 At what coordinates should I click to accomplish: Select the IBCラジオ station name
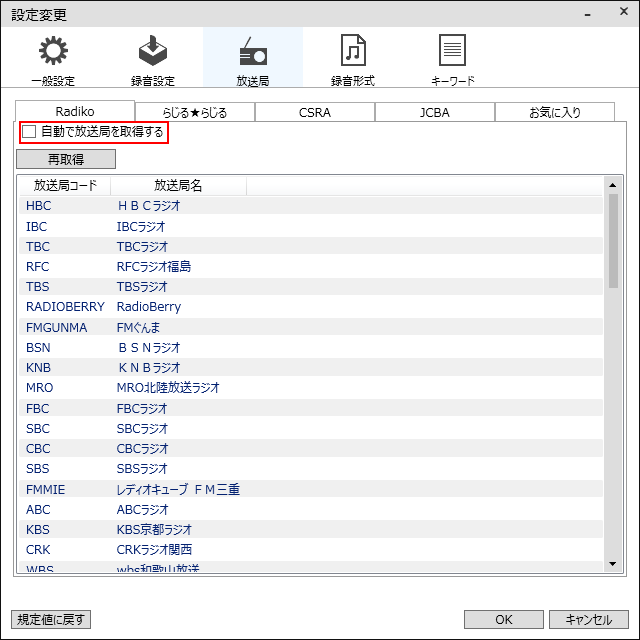(x=141, y=227)
